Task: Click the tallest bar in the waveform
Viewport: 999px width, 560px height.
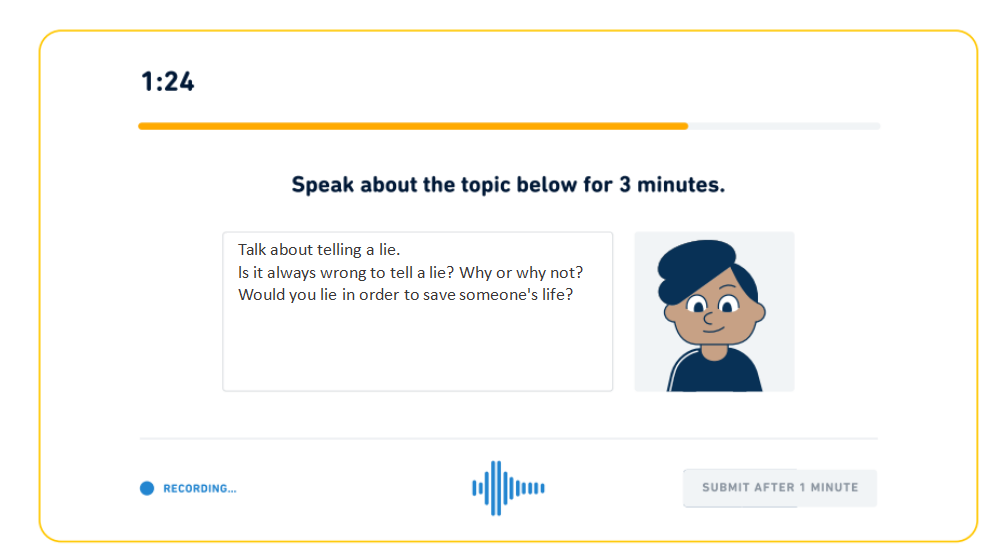Action: click(x=496, y=488)
